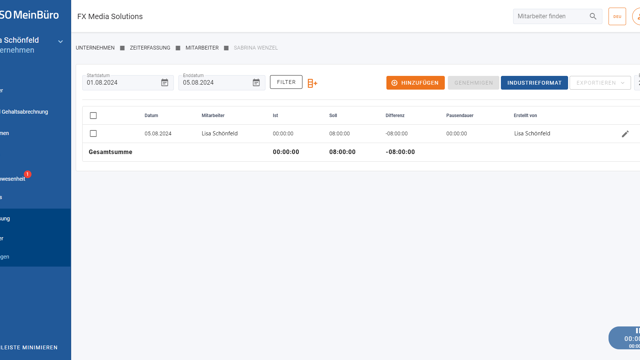Edit the 05.08.2024 time entry with the pencil

625,134
